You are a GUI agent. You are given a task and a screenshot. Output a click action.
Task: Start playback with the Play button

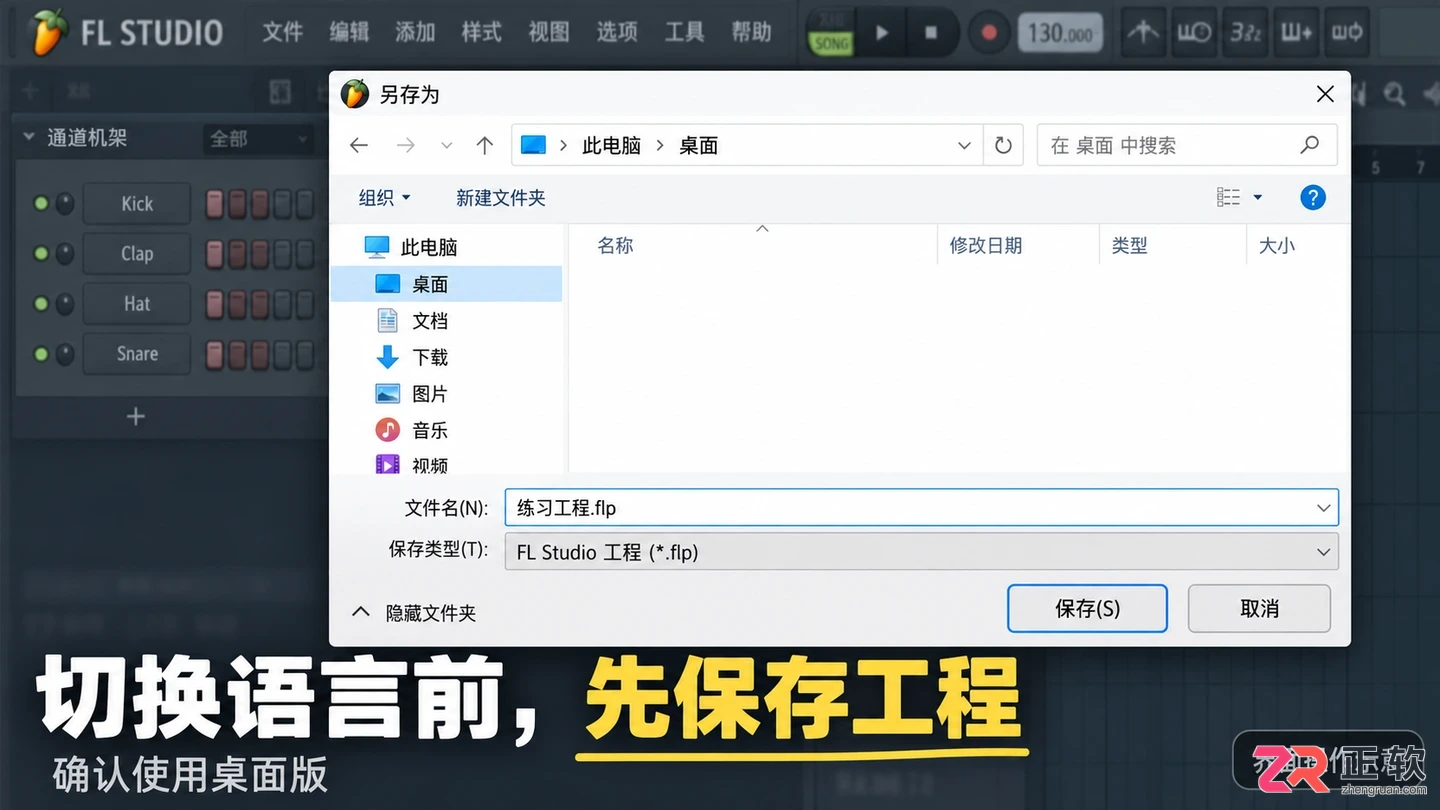[881, 33]
